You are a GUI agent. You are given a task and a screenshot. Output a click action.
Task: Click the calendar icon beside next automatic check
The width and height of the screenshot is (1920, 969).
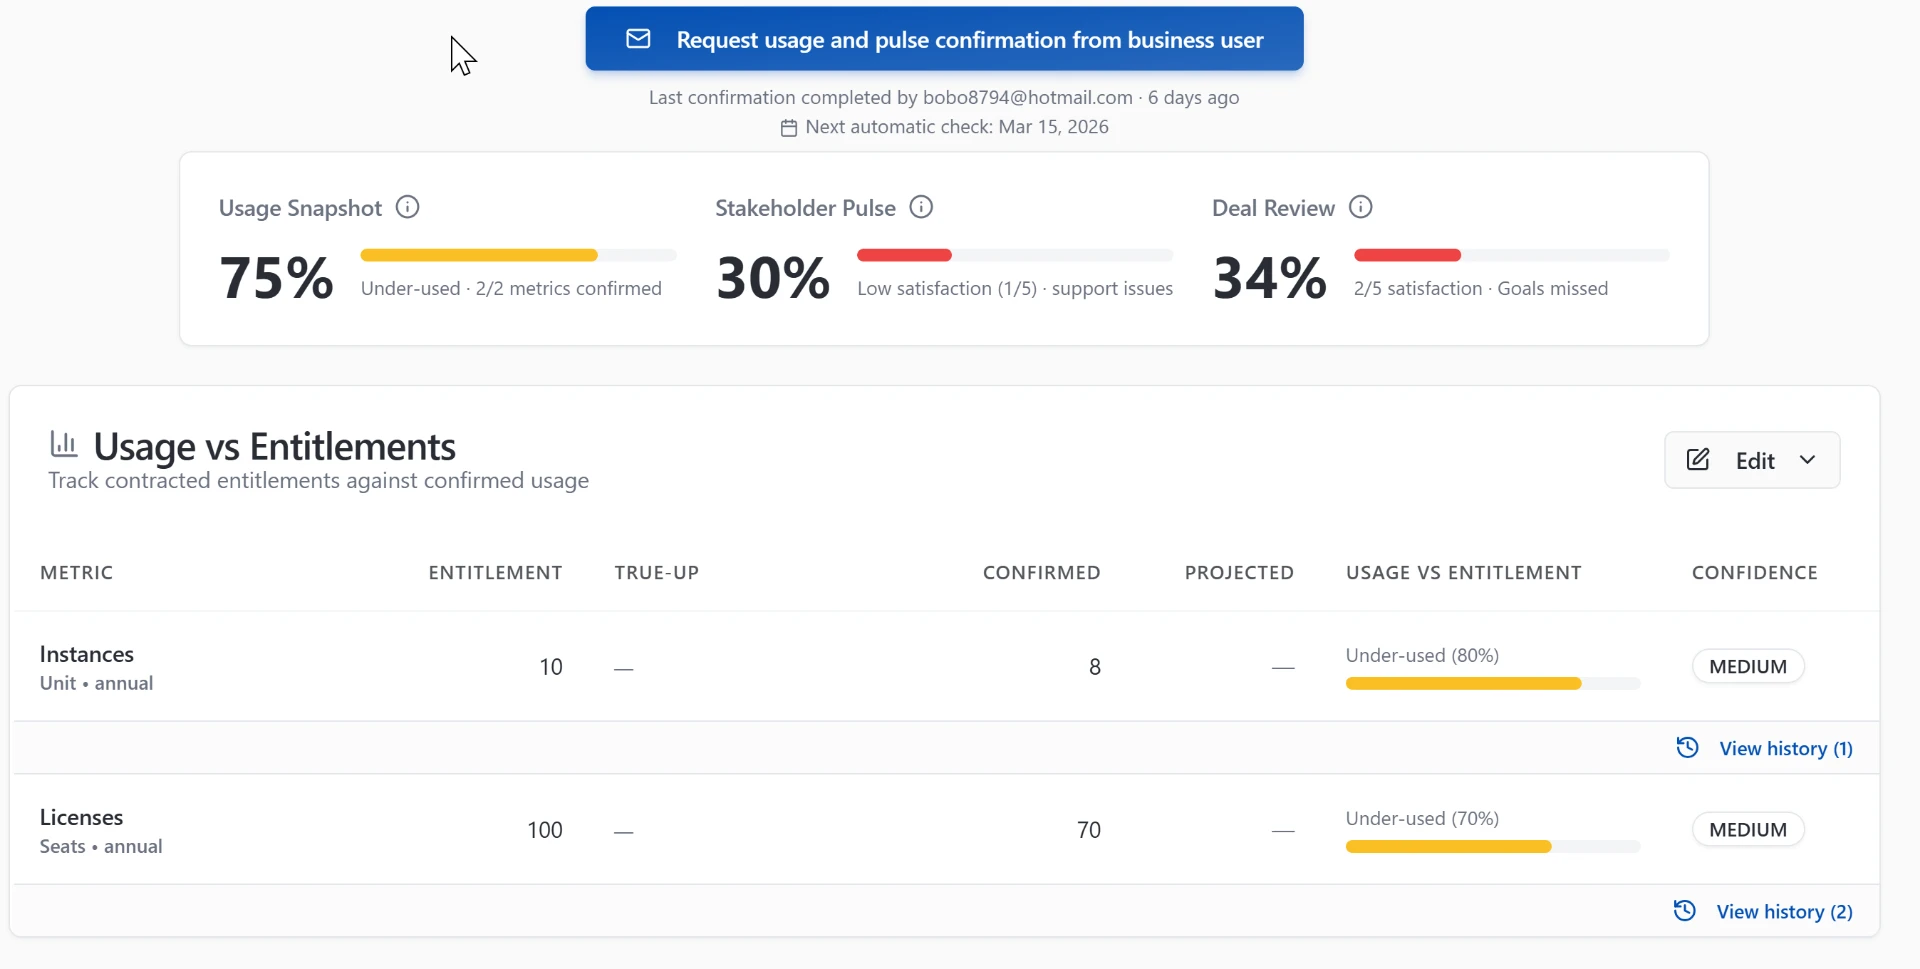[789, 128]
